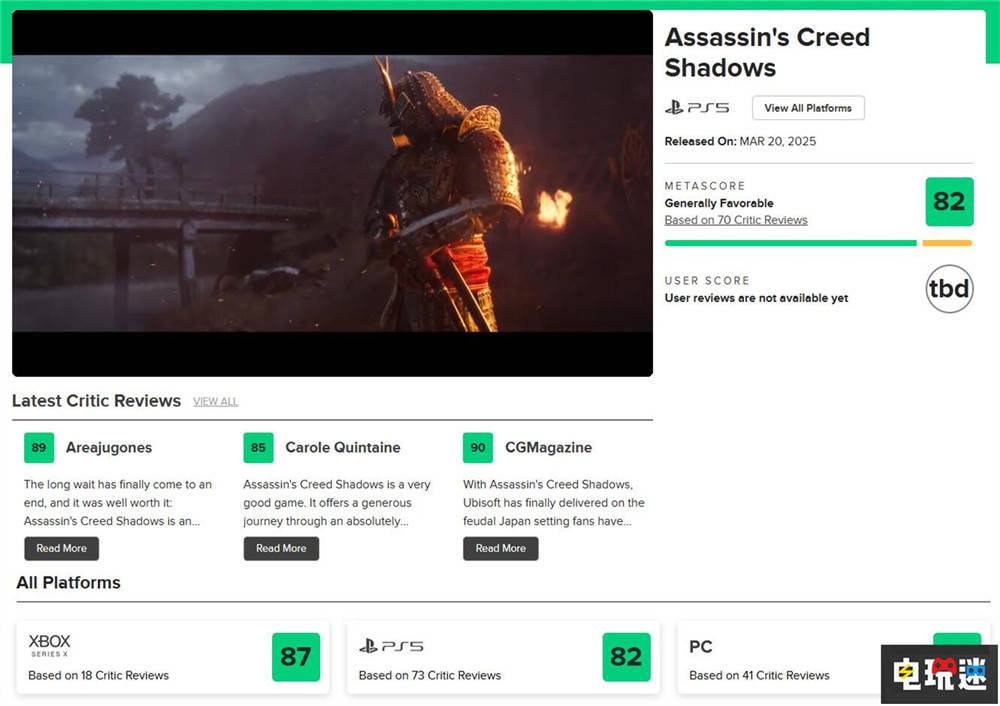Click the 89 score badge for Areajugones
This screenshot has height=706, width=1000.
point(39,447)
